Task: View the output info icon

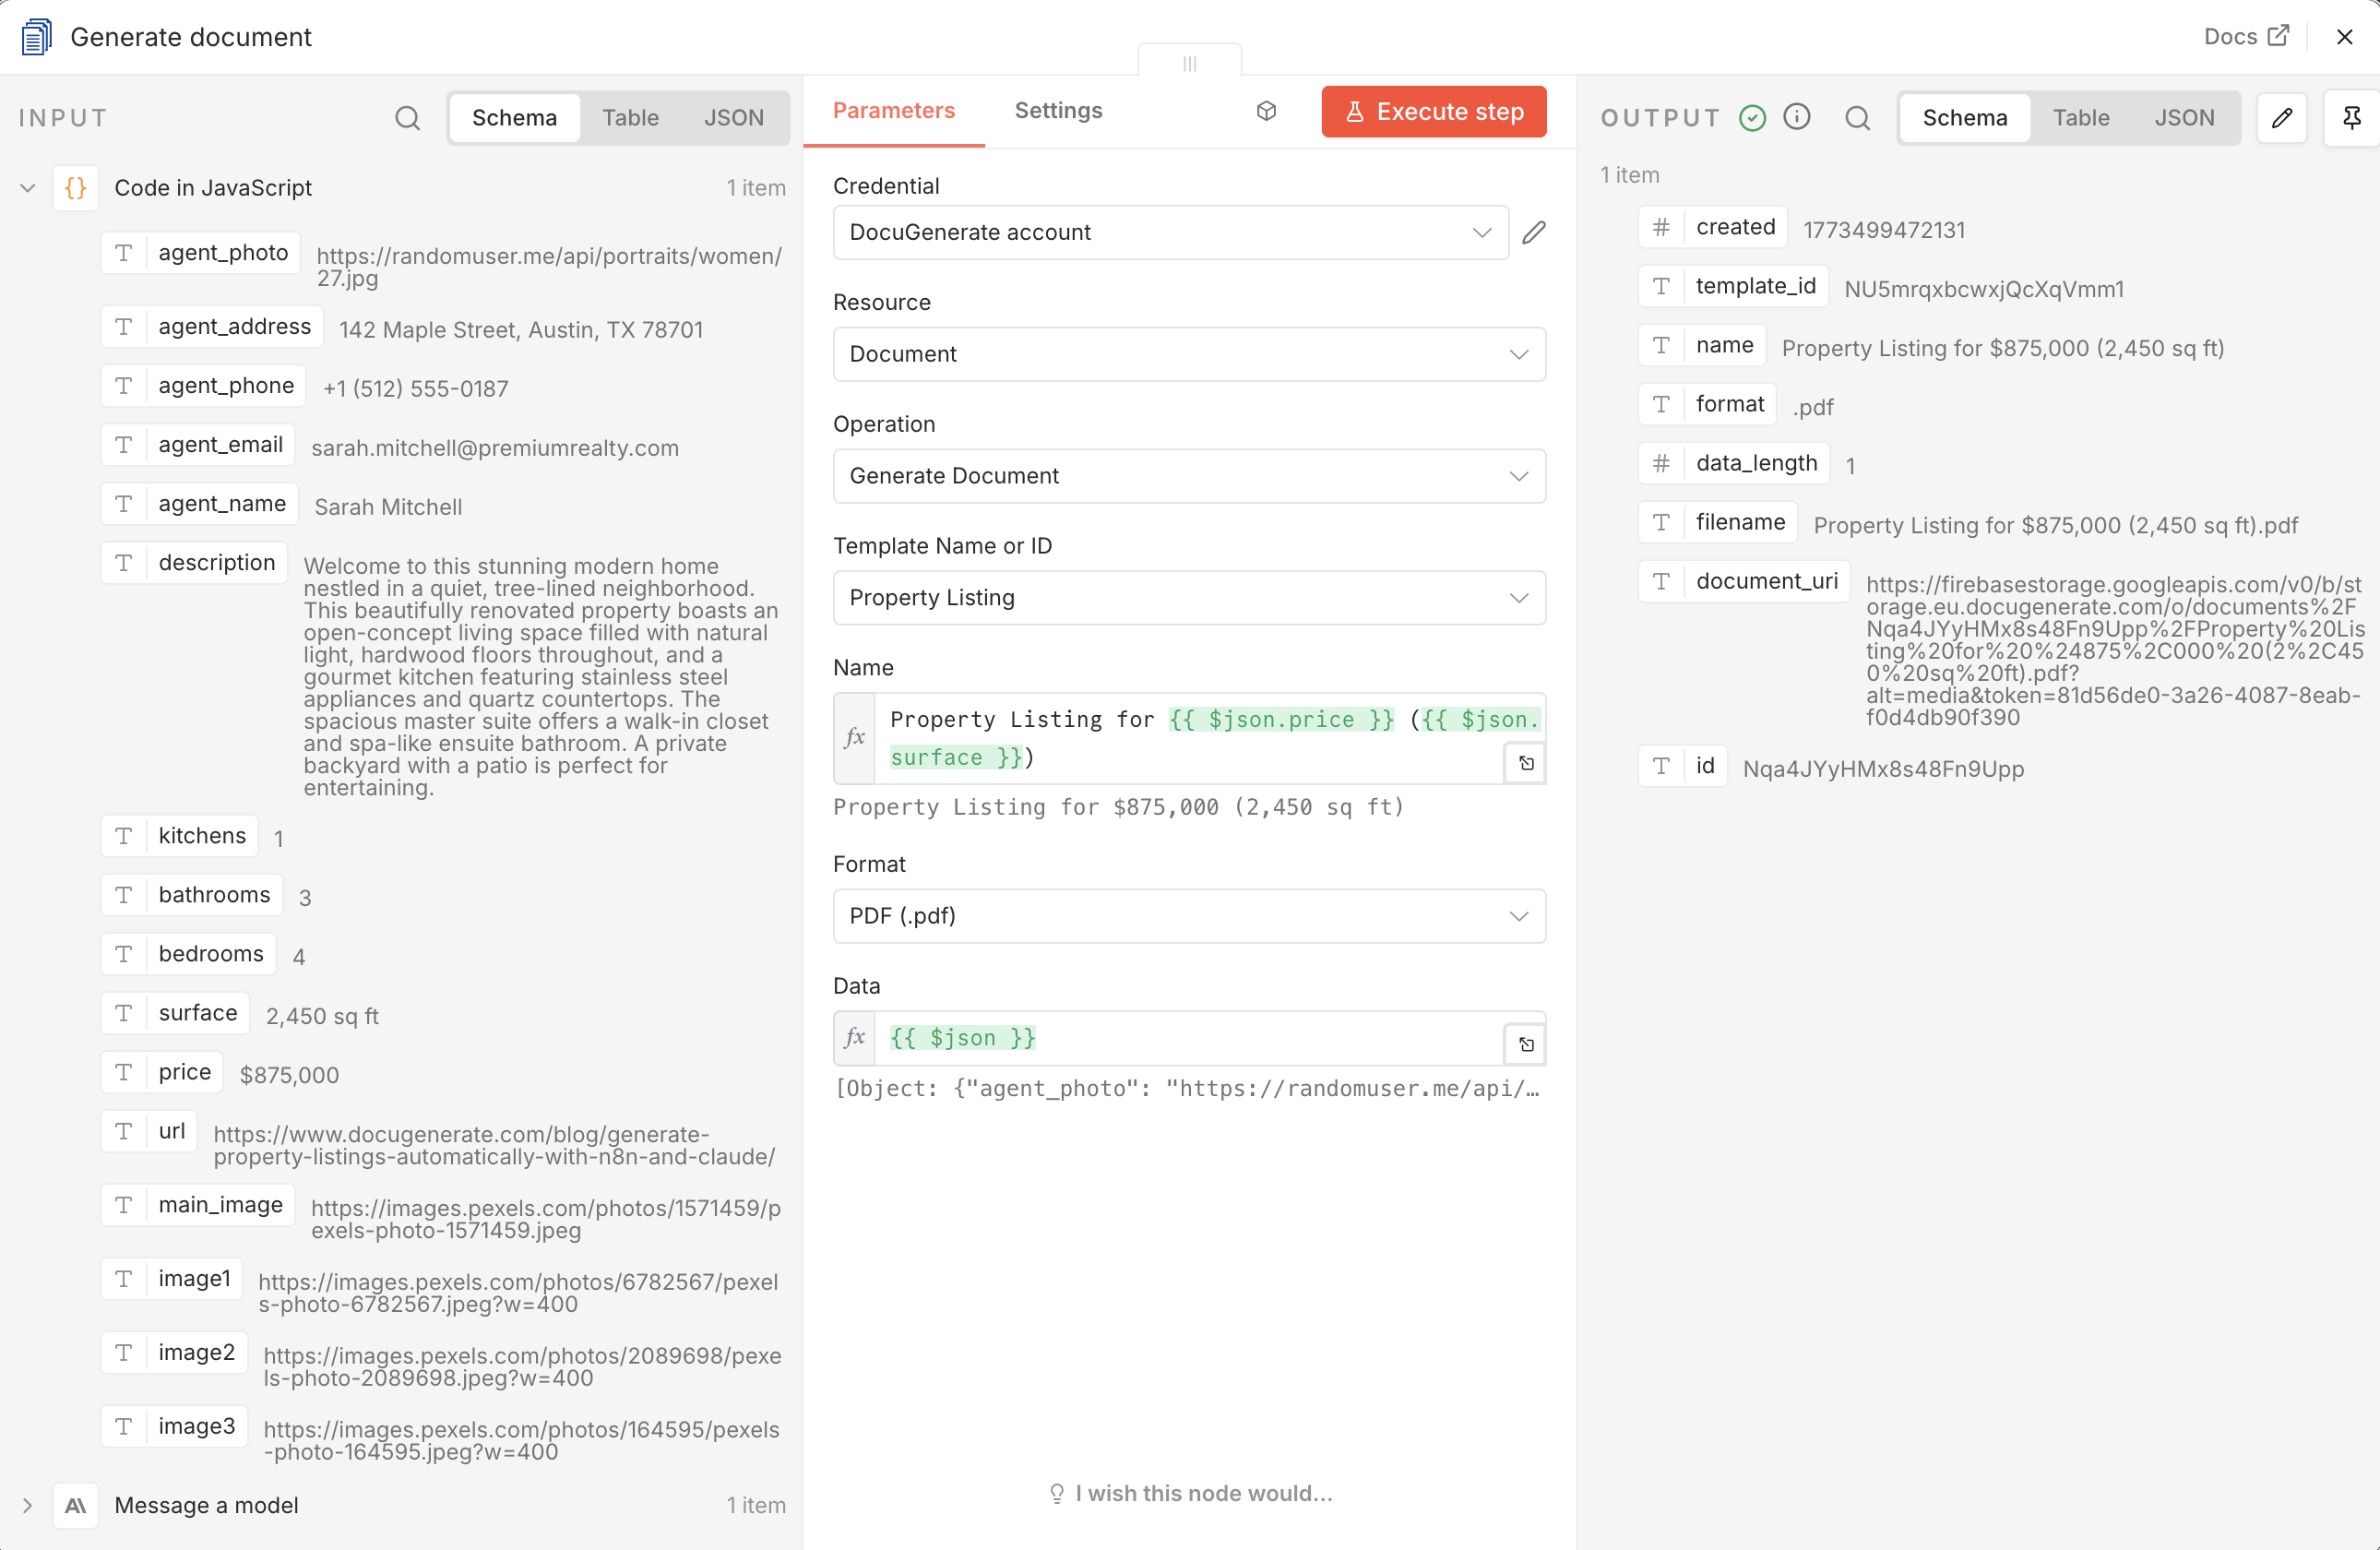Action: click(x=1797, y=117)
